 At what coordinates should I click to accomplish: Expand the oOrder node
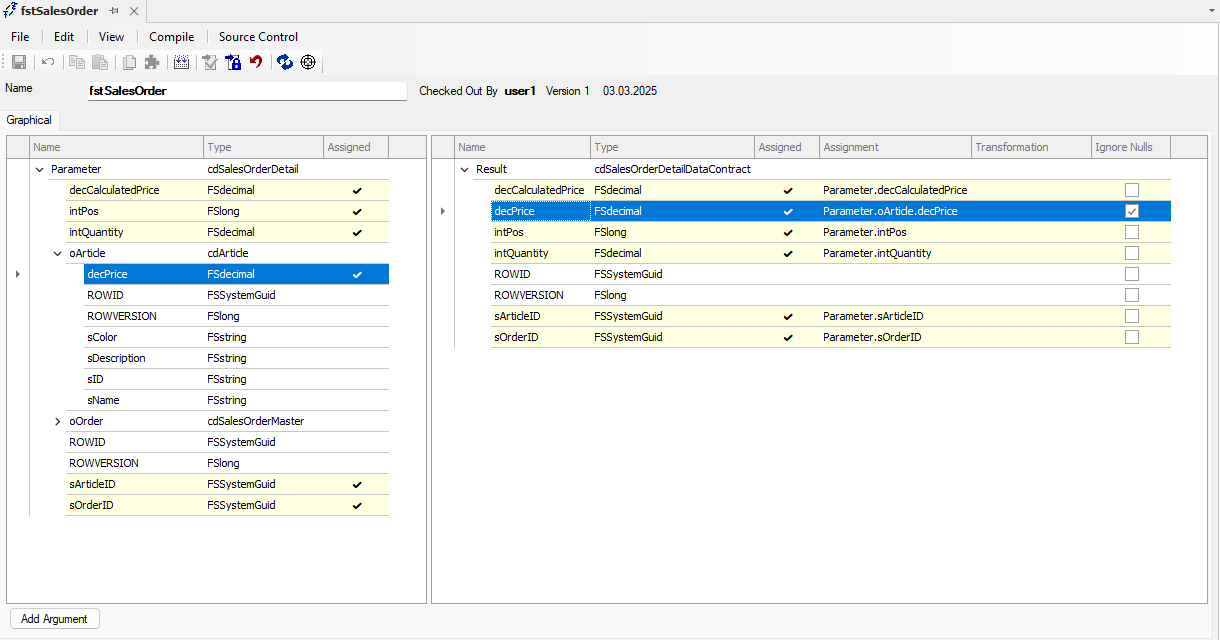coord(58,421)
